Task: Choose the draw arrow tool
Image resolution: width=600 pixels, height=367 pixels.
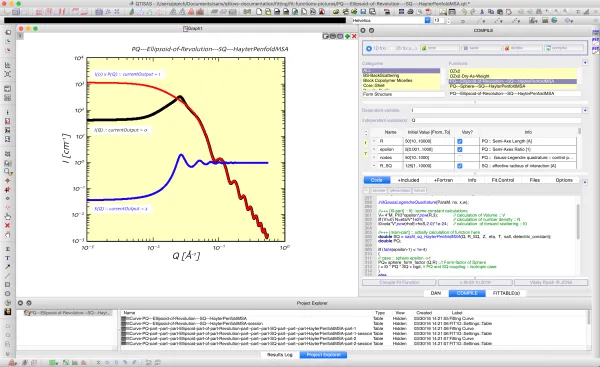Action: pyautogui.click(x=7, y=267)
